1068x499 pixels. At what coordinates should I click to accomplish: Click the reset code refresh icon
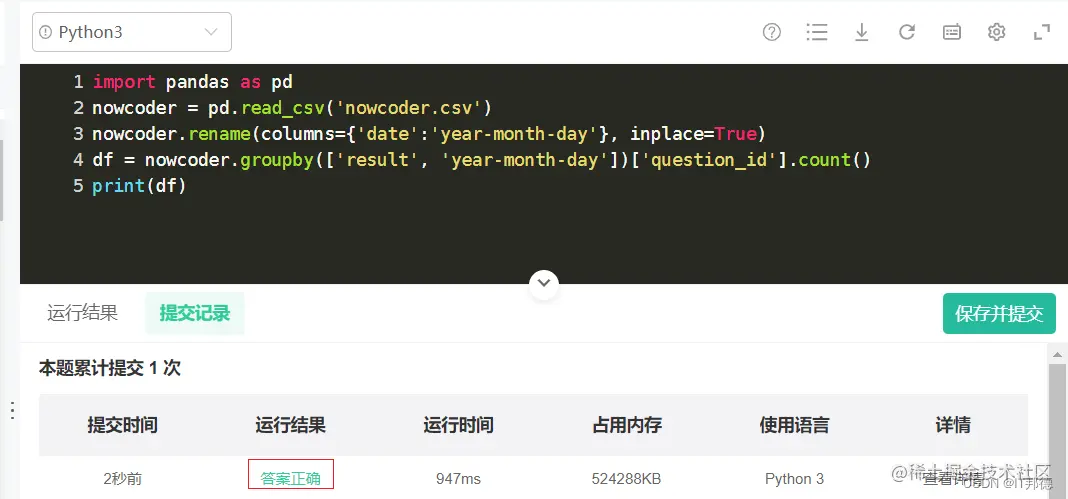(x=907, y=32)
